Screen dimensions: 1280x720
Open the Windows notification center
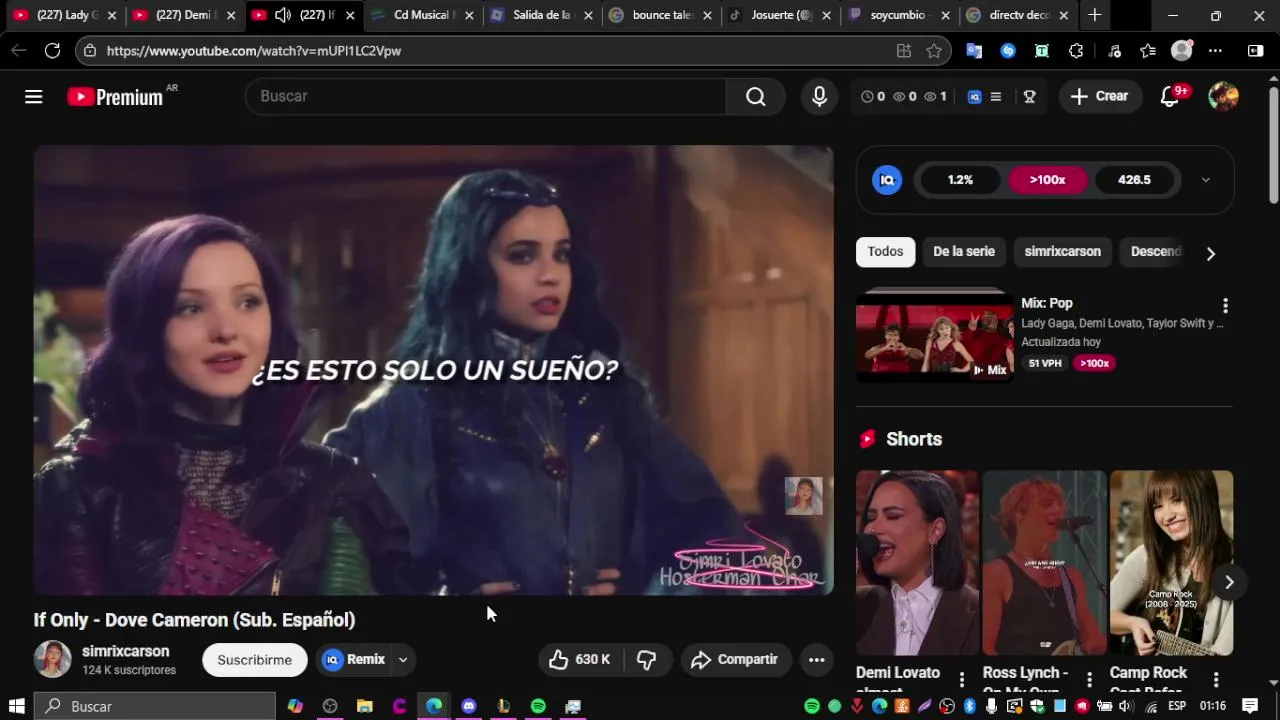point(1250,706)
